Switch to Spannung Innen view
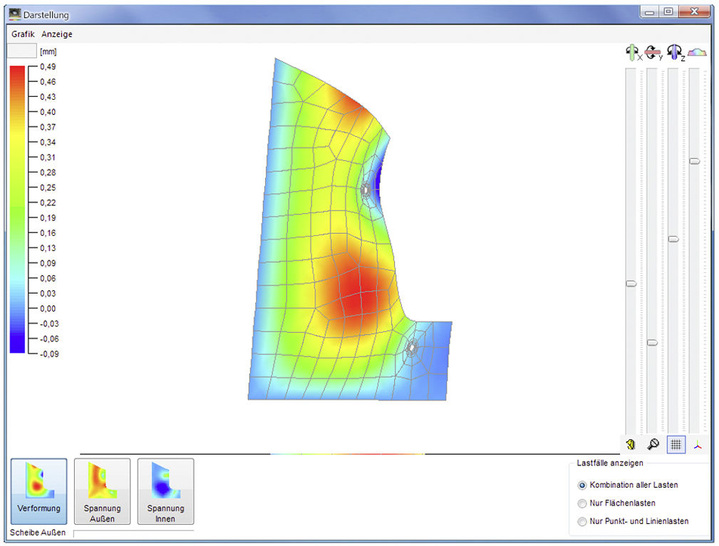This screenshot has height=546, width=719. tap(165, 491)
